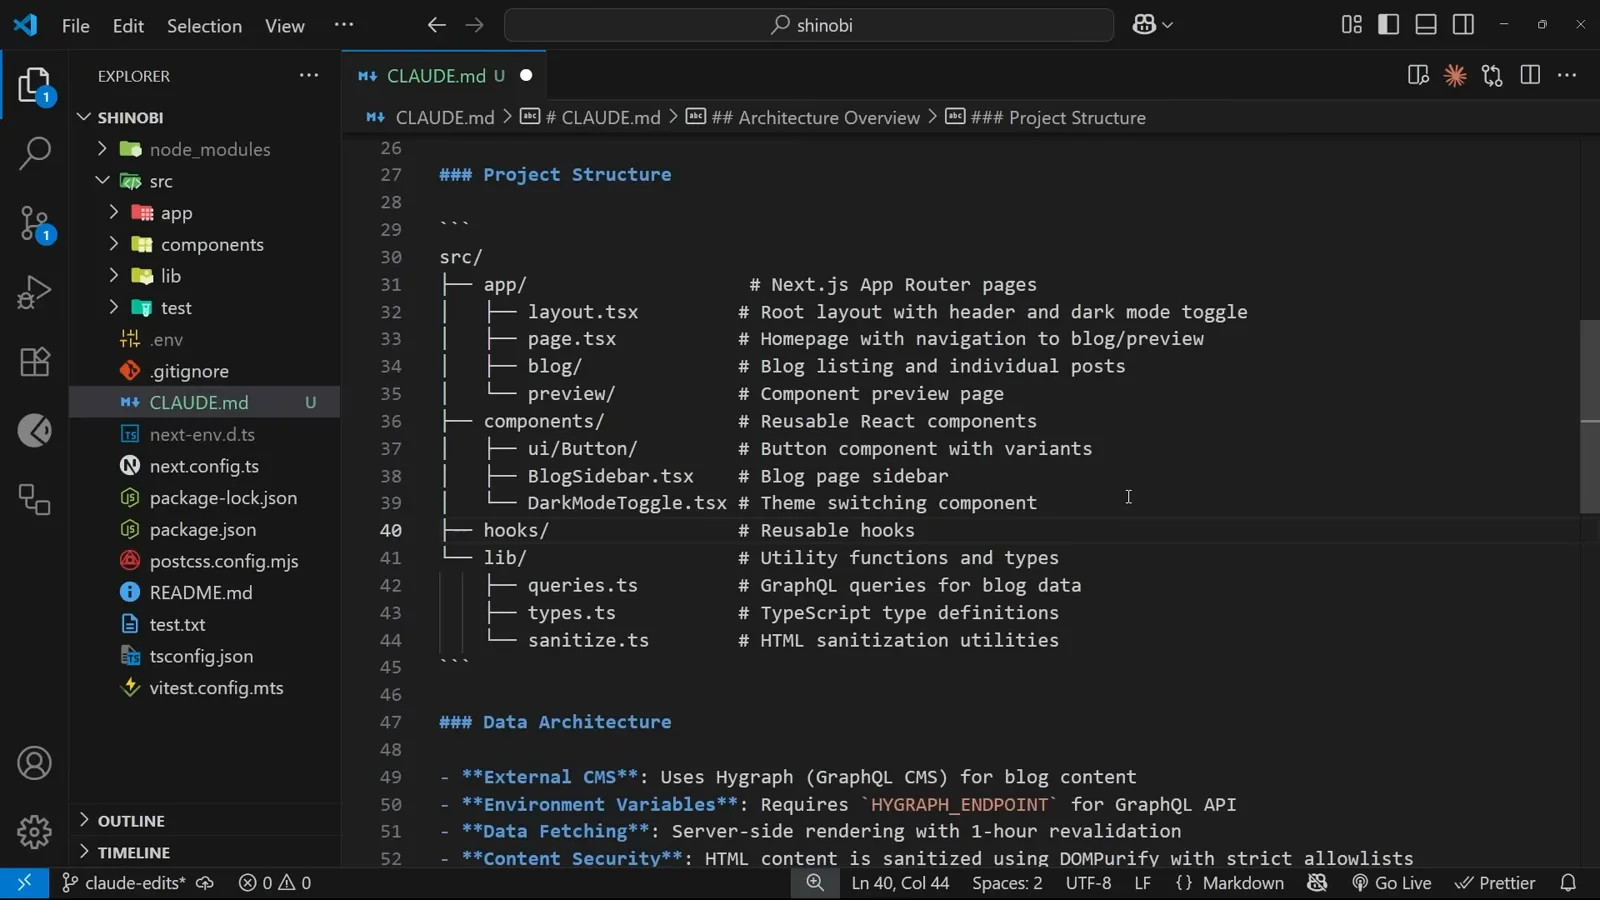Image resolution: width=1600 pixels, height=900 pixels.
Task: Click the claude-edits branch name
Action: [124, 883]
